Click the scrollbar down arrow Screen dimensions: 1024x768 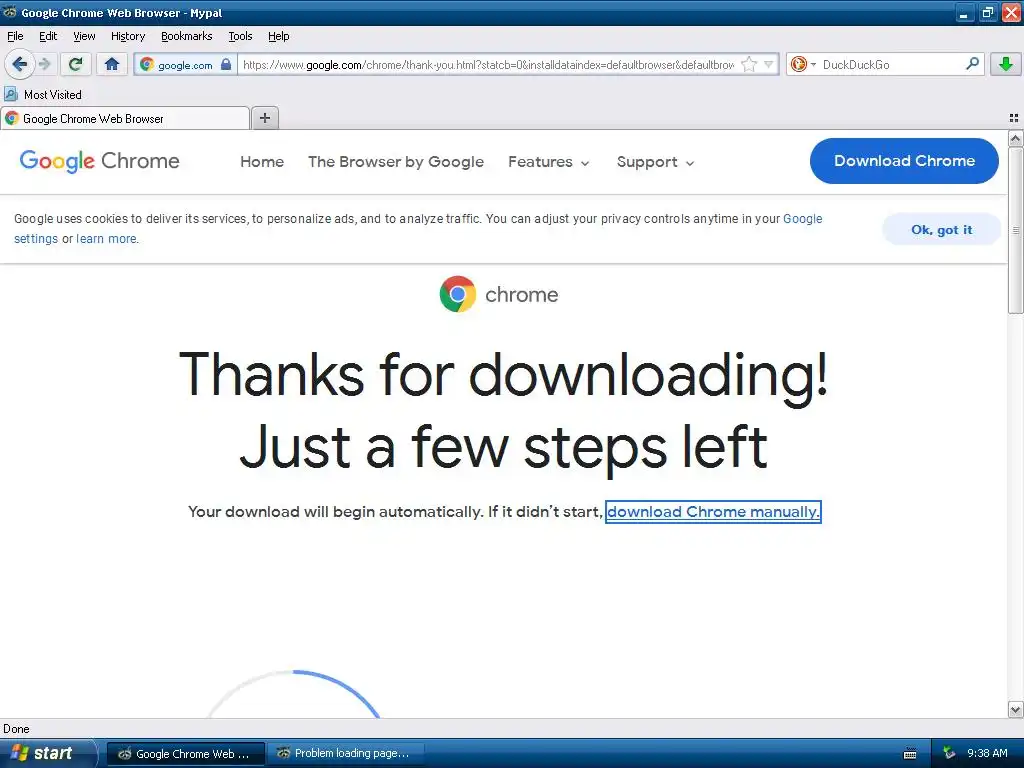[1015, 709]
